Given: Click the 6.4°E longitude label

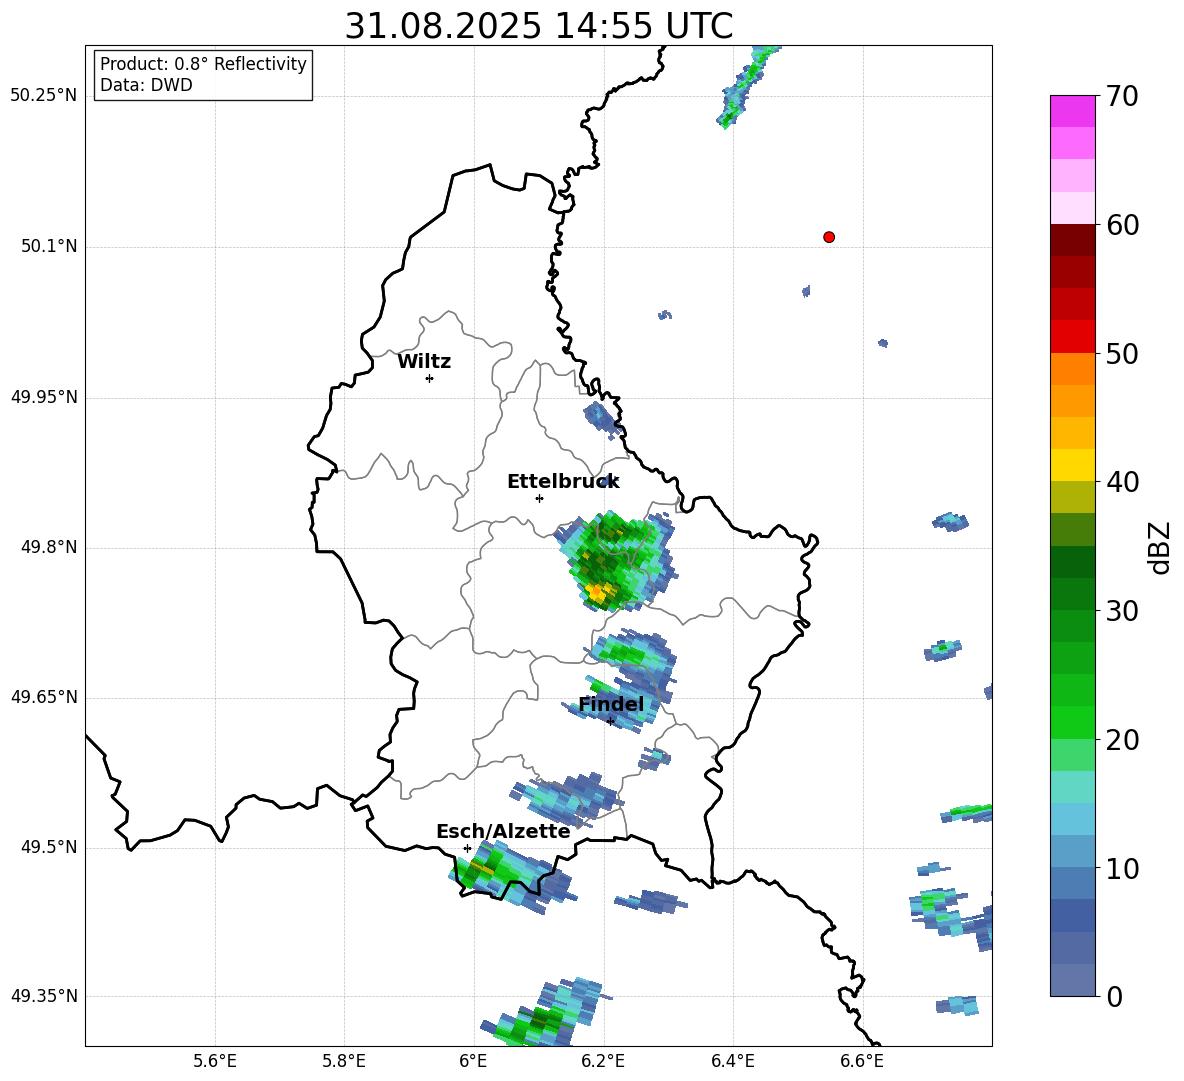Looking at the screenshot, I should tap(732, 1061).
